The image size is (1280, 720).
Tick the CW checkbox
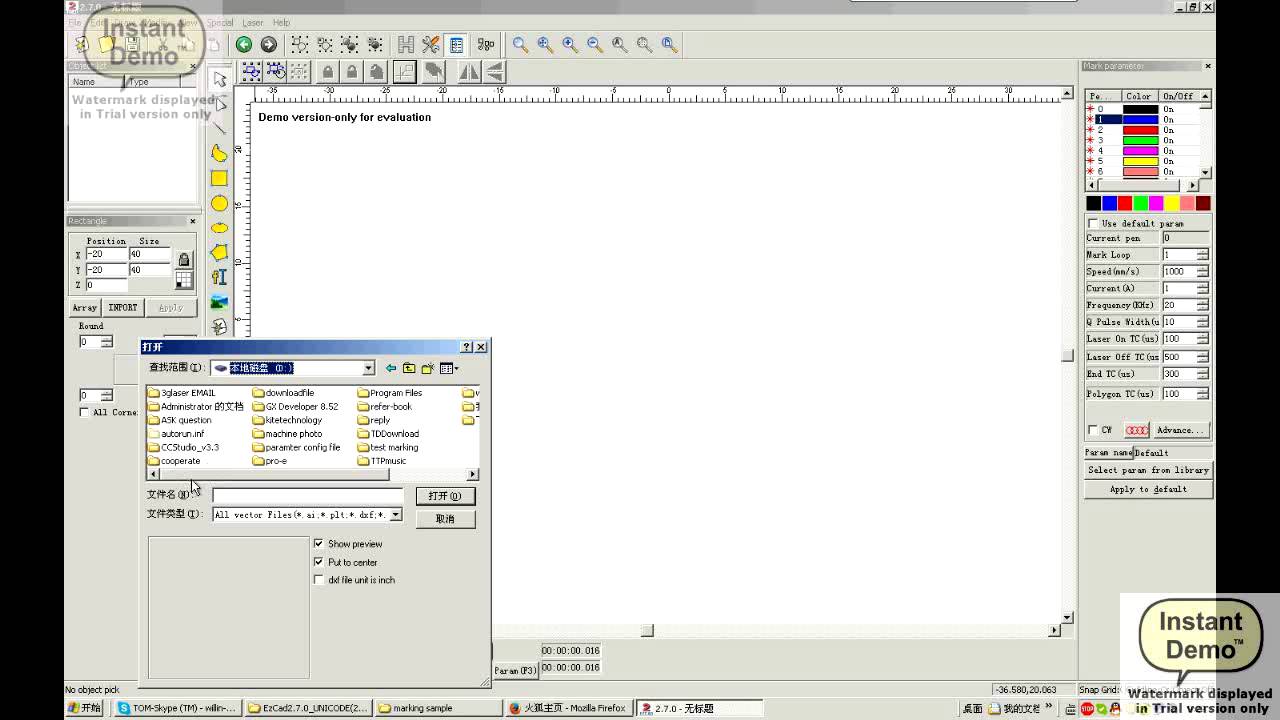pyautogui.click(x=1093, y=430)
